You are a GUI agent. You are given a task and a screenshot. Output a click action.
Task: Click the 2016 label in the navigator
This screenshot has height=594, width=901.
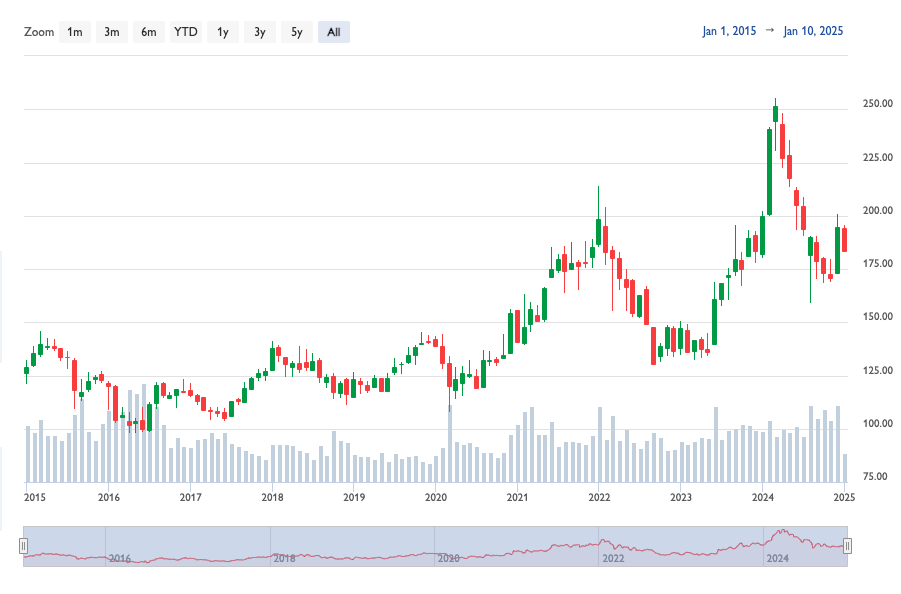120,558
